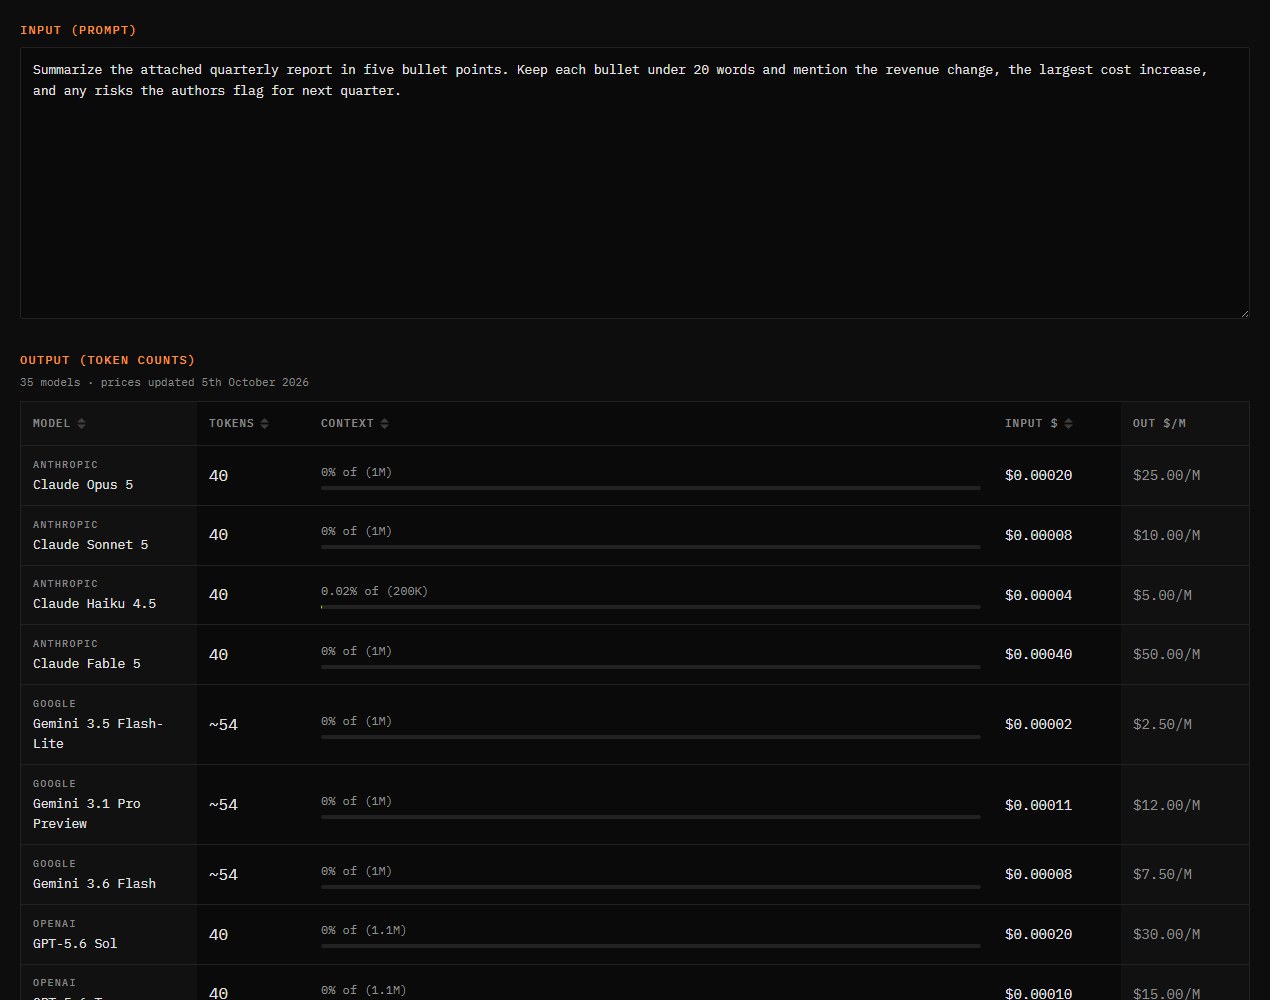Image resolution: width=1270 pixels, height=1000 pixels.
Task: Click the Gemini 3.6 Flash context usage bar
Action: point(650,887)
